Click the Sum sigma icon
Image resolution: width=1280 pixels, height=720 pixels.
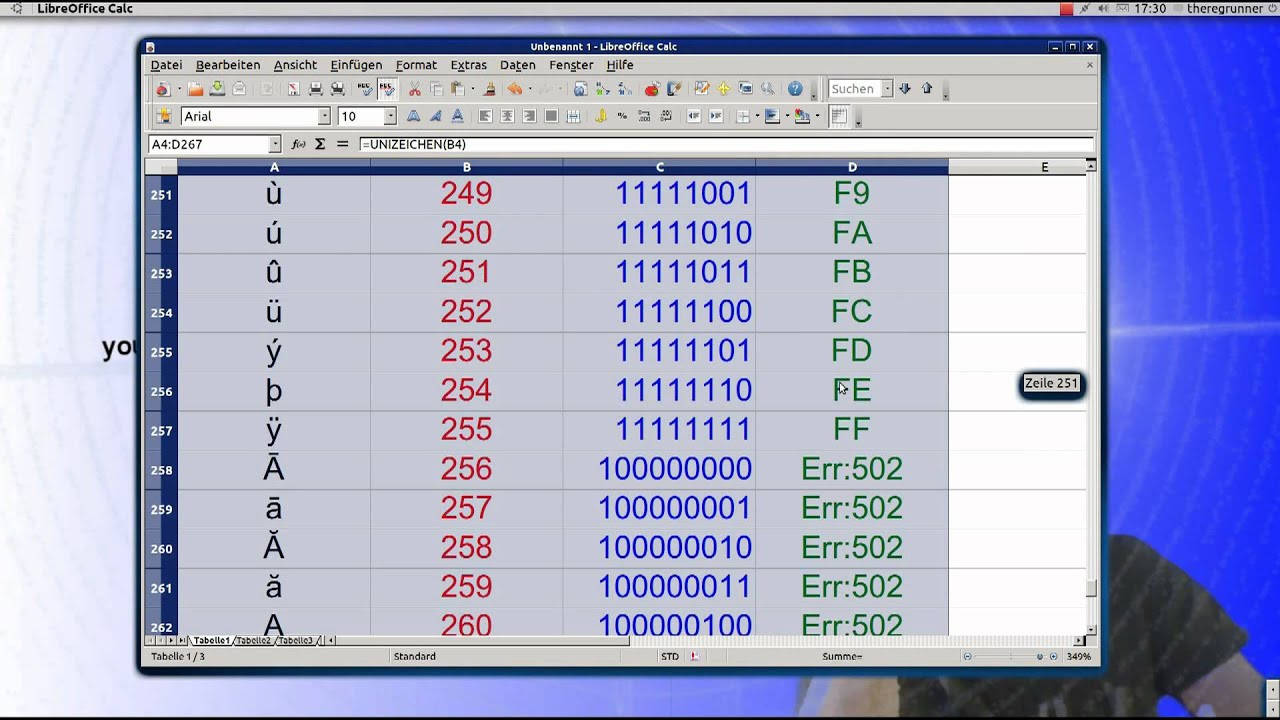point(320,144)
